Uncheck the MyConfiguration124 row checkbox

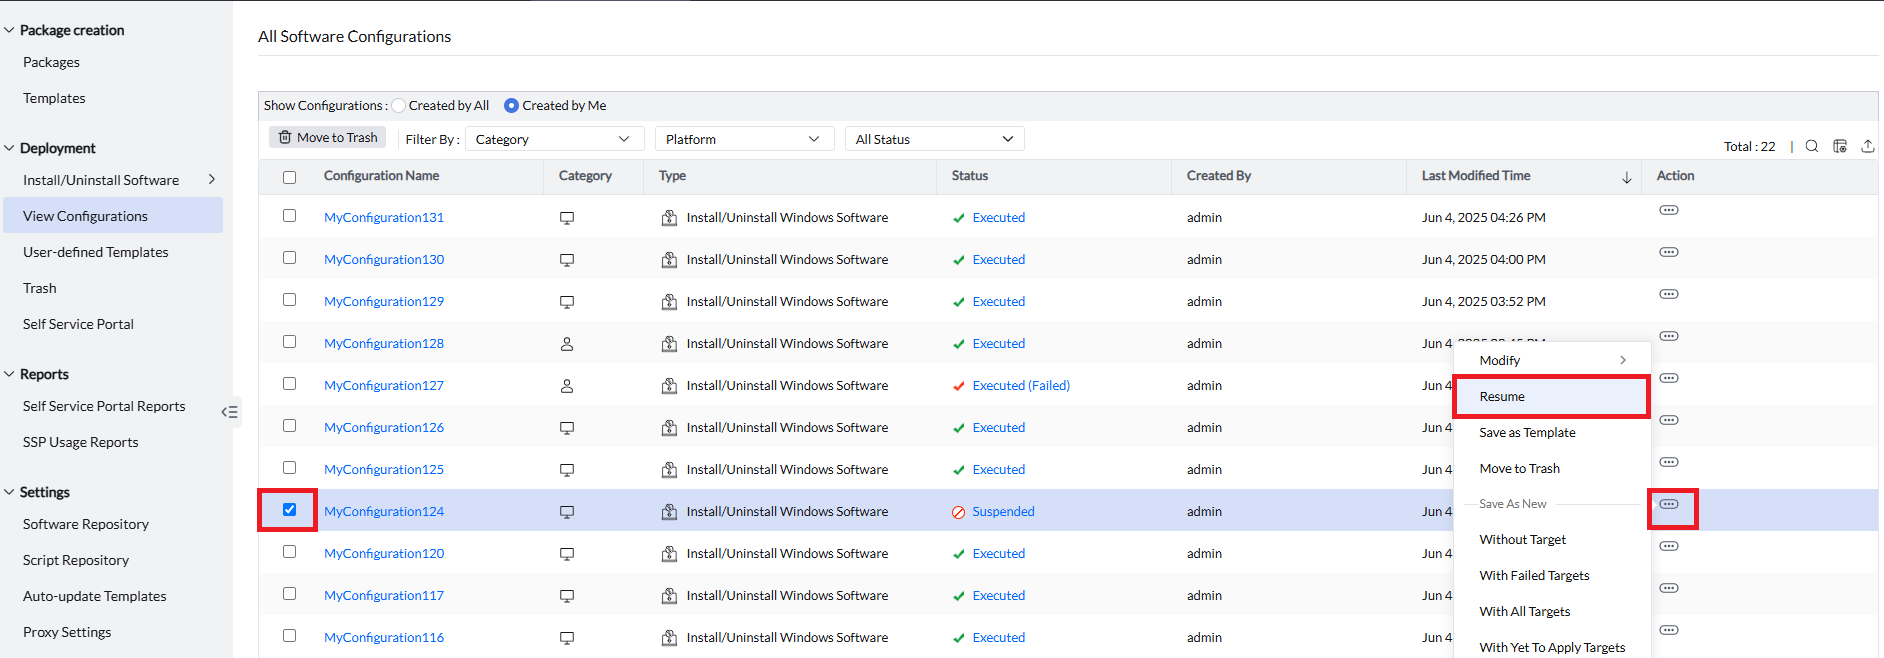289,510
